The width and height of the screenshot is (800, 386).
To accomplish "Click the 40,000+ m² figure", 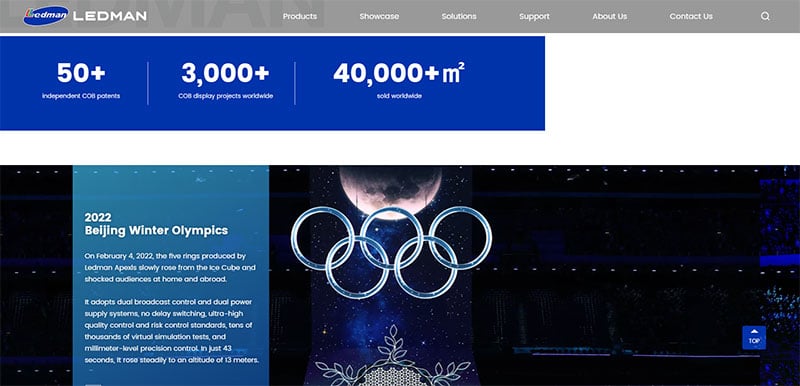I will tap(399, 73).
